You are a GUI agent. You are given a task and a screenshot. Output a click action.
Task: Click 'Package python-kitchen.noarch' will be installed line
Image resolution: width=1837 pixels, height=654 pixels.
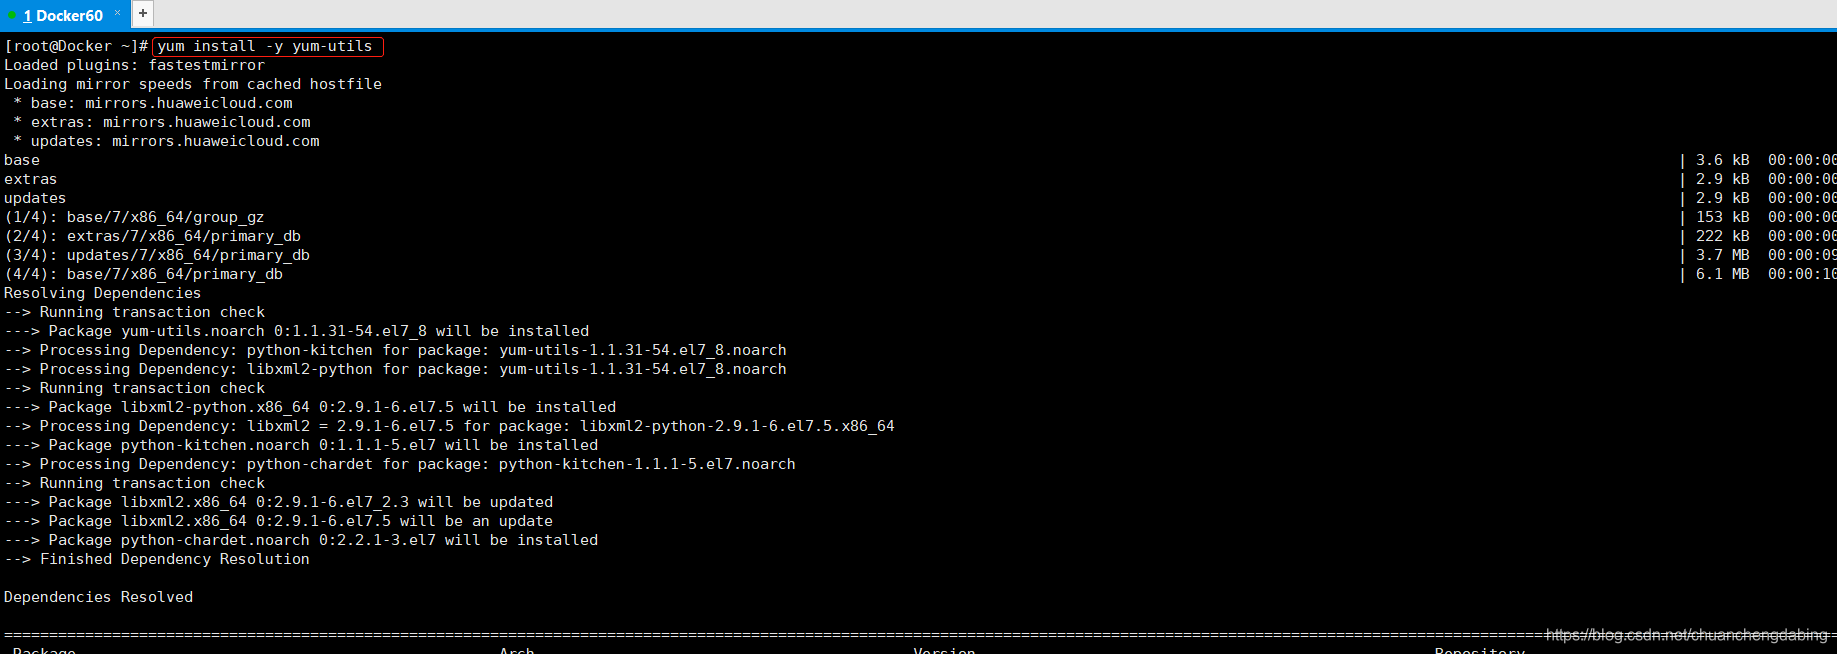click(301, 445)
